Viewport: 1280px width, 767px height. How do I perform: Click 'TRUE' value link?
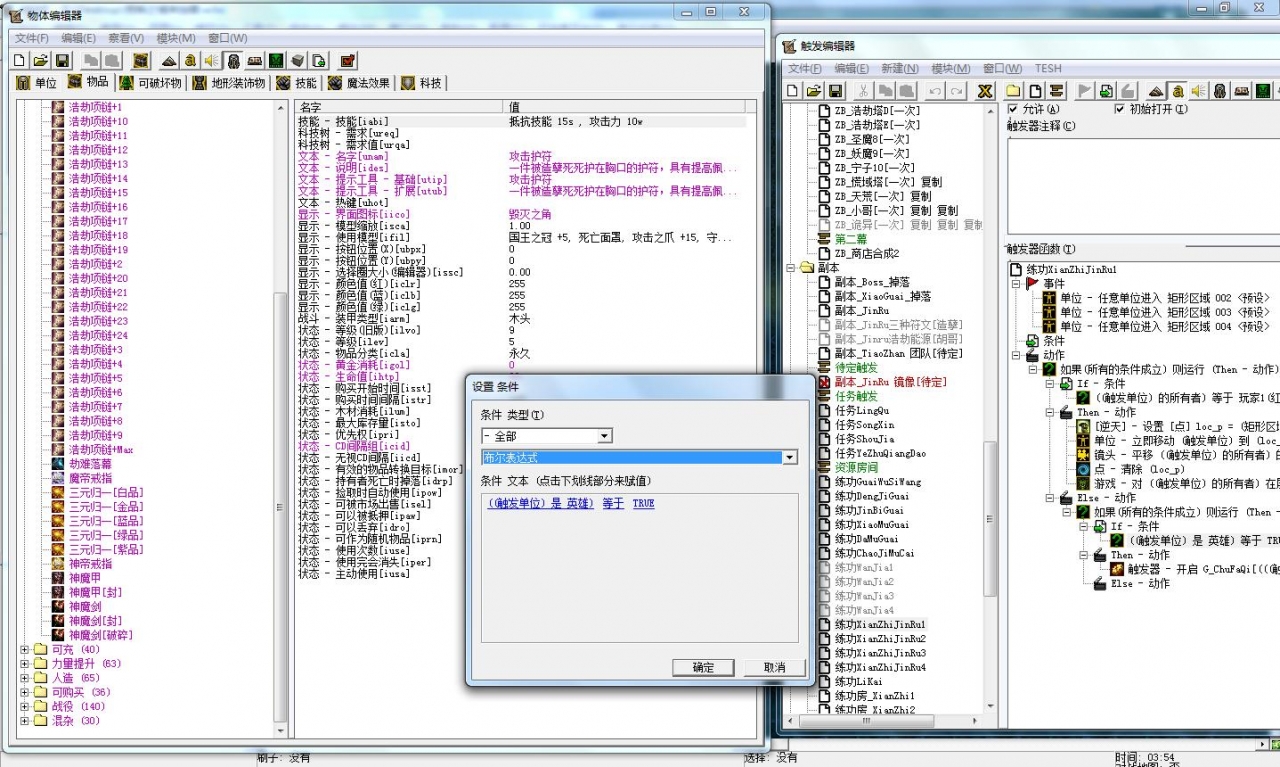pyautogui.click(x=643, y=503)
